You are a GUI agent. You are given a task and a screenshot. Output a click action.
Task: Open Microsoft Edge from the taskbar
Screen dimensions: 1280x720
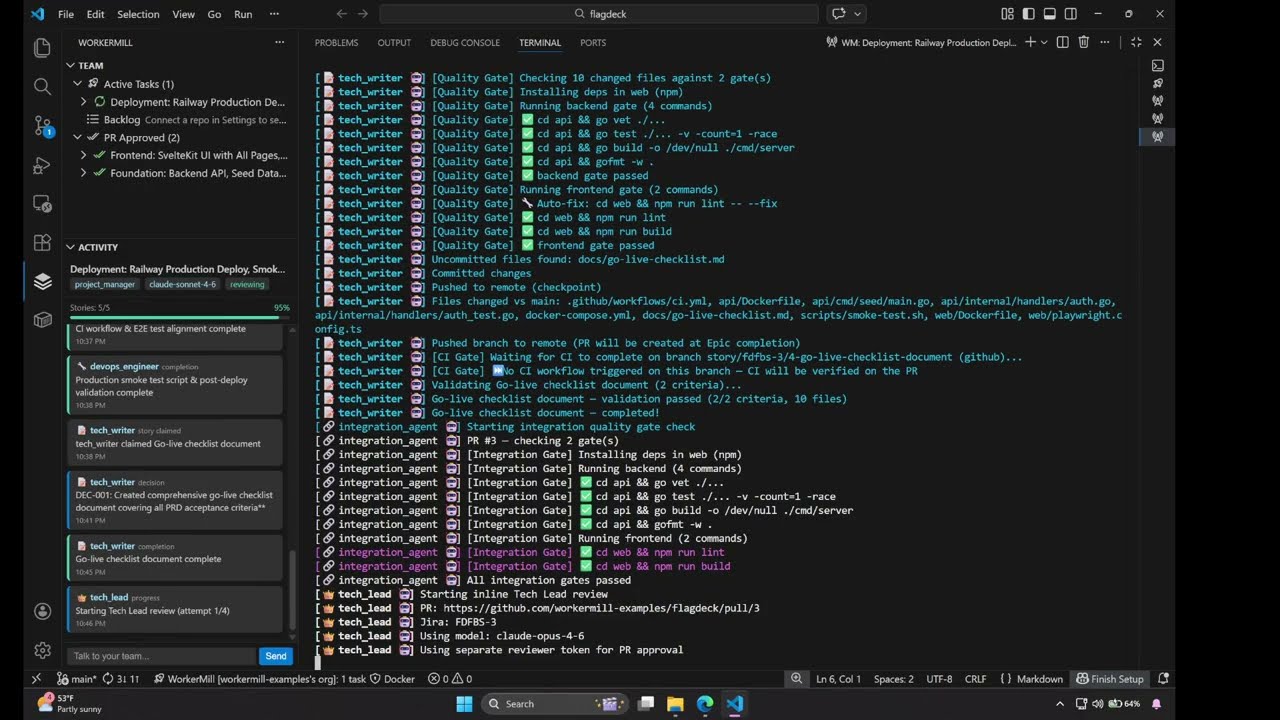pos(705,703)
